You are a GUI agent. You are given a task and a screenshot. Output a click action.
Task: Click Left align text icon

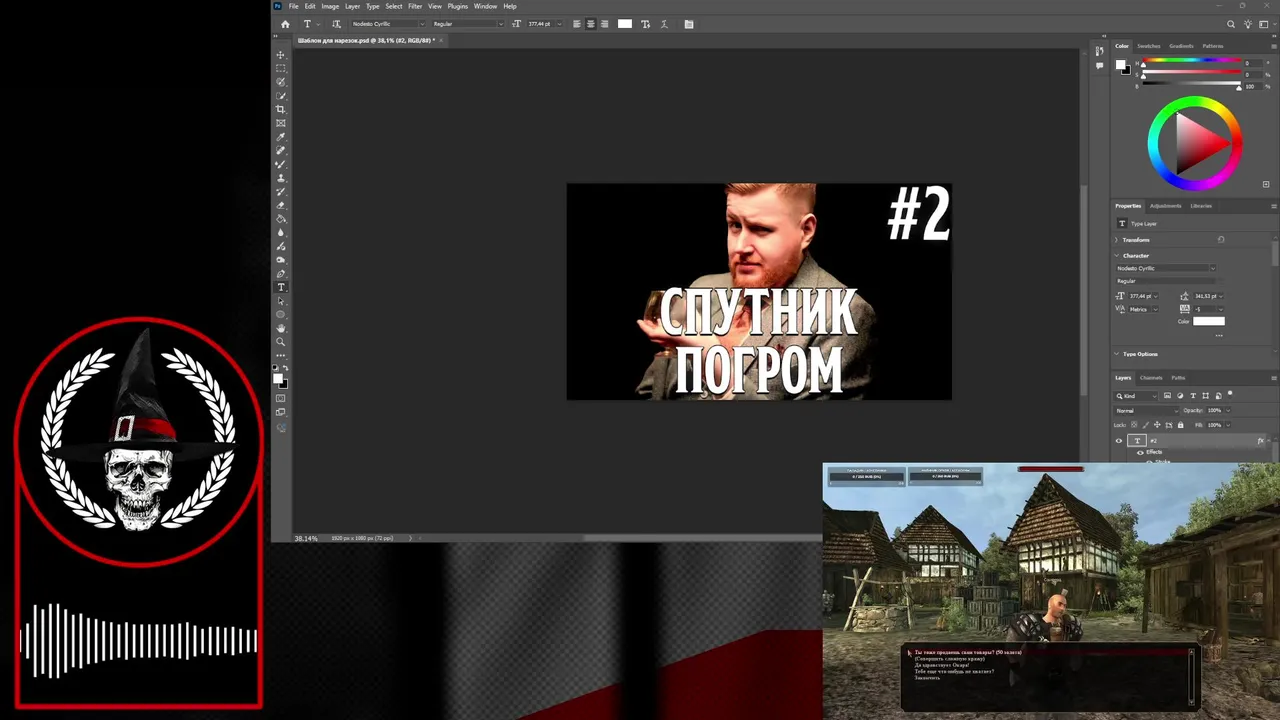577,24
